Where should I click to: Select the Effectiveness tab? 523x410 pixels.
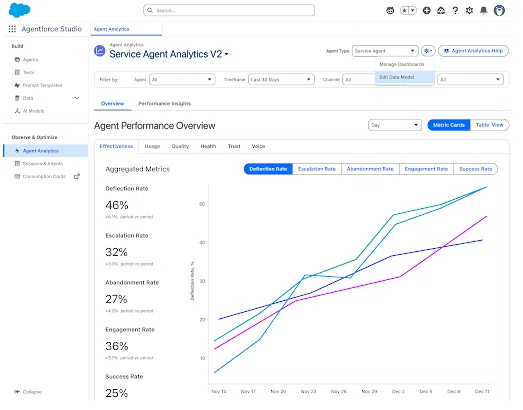coord(116,146)
